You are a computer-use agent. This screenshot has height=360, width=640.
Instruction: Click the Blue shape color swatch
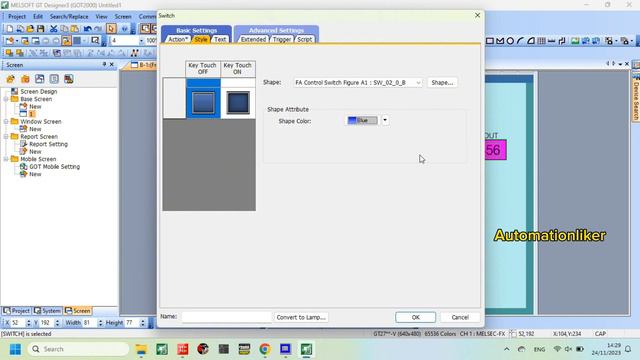point(362,120)
